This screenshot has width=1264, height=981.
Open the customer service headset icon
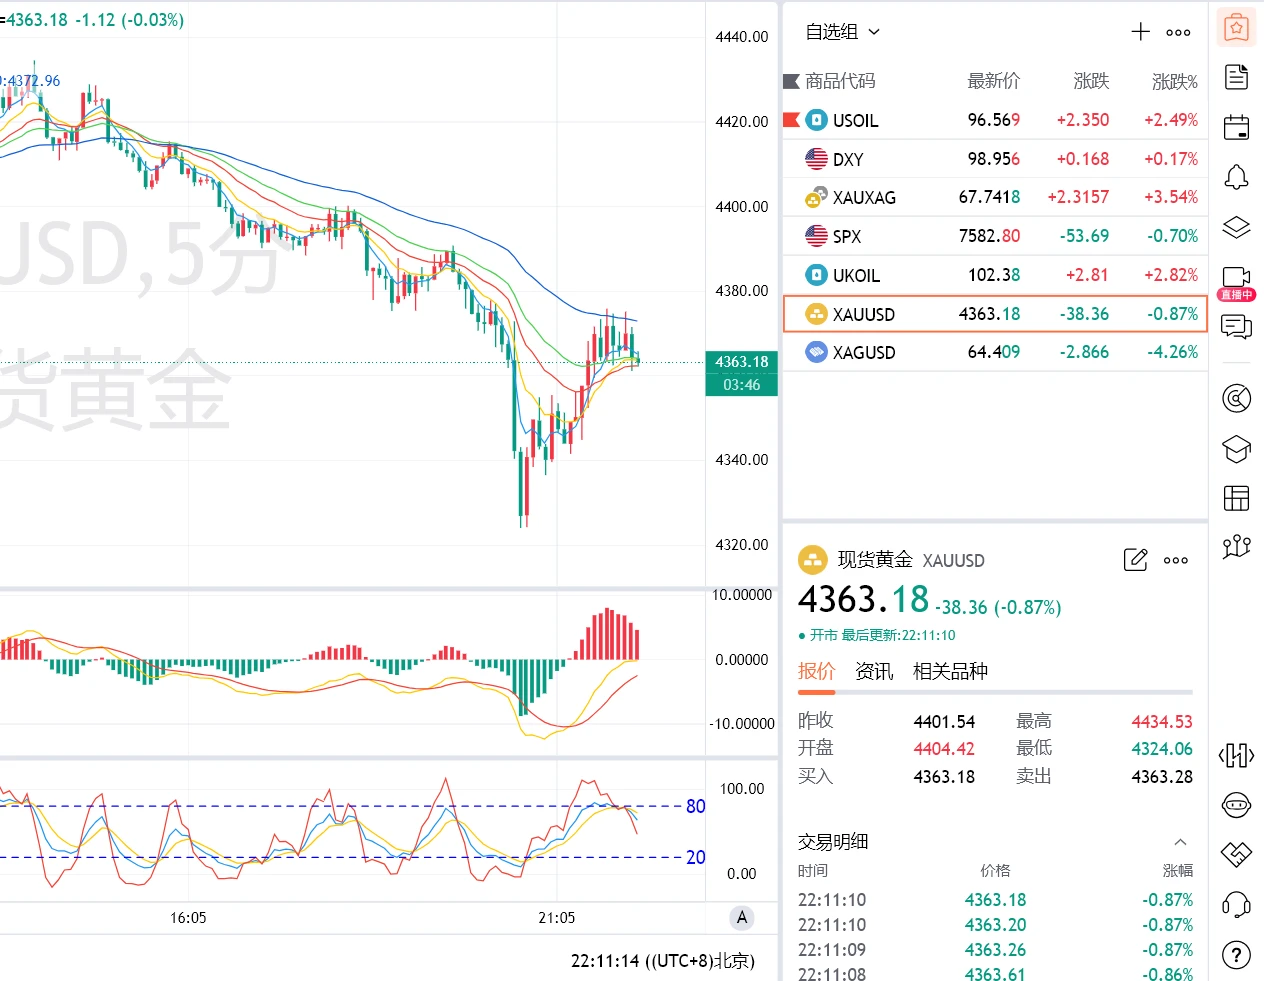(1237, 905)
